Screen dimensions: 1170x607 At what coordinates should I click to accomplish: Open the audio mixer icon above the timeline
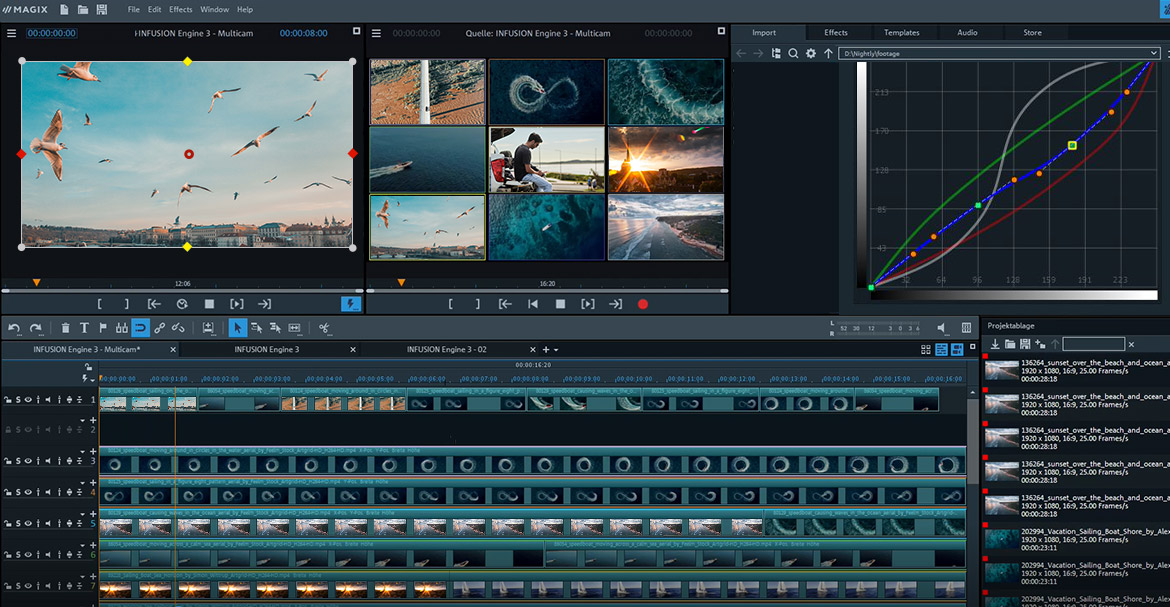(x=966, y=327)
